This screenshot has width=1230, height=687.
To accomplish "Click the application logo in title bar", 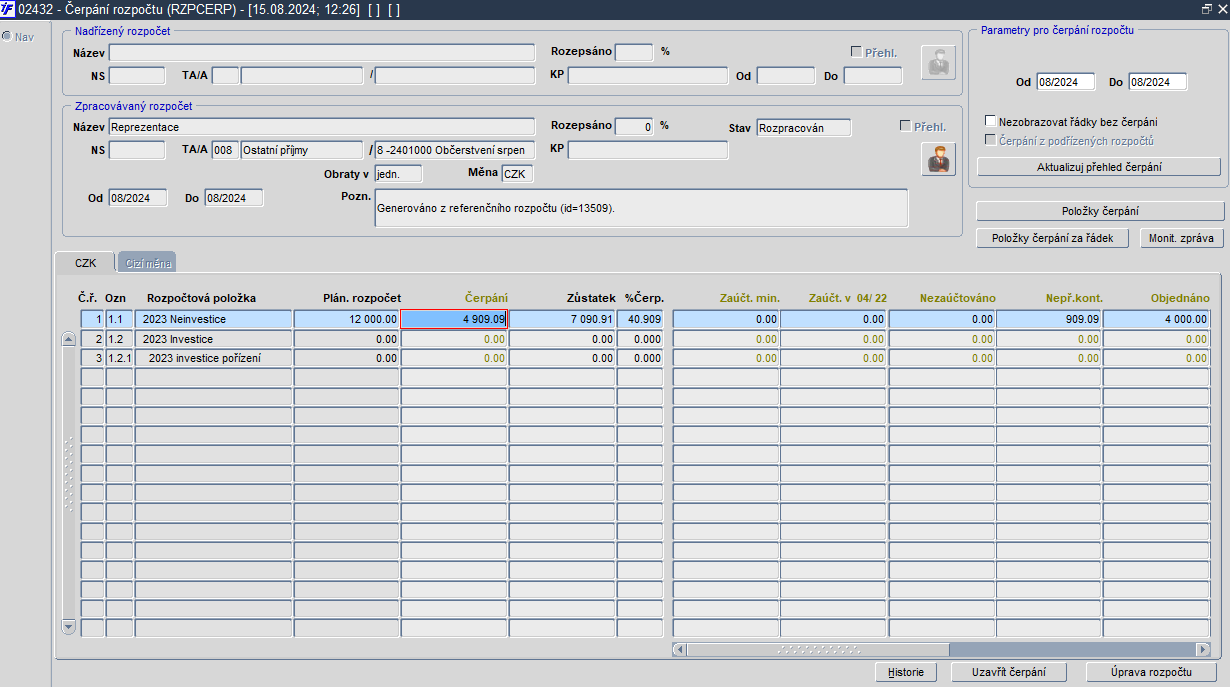I will pos(8,8).
